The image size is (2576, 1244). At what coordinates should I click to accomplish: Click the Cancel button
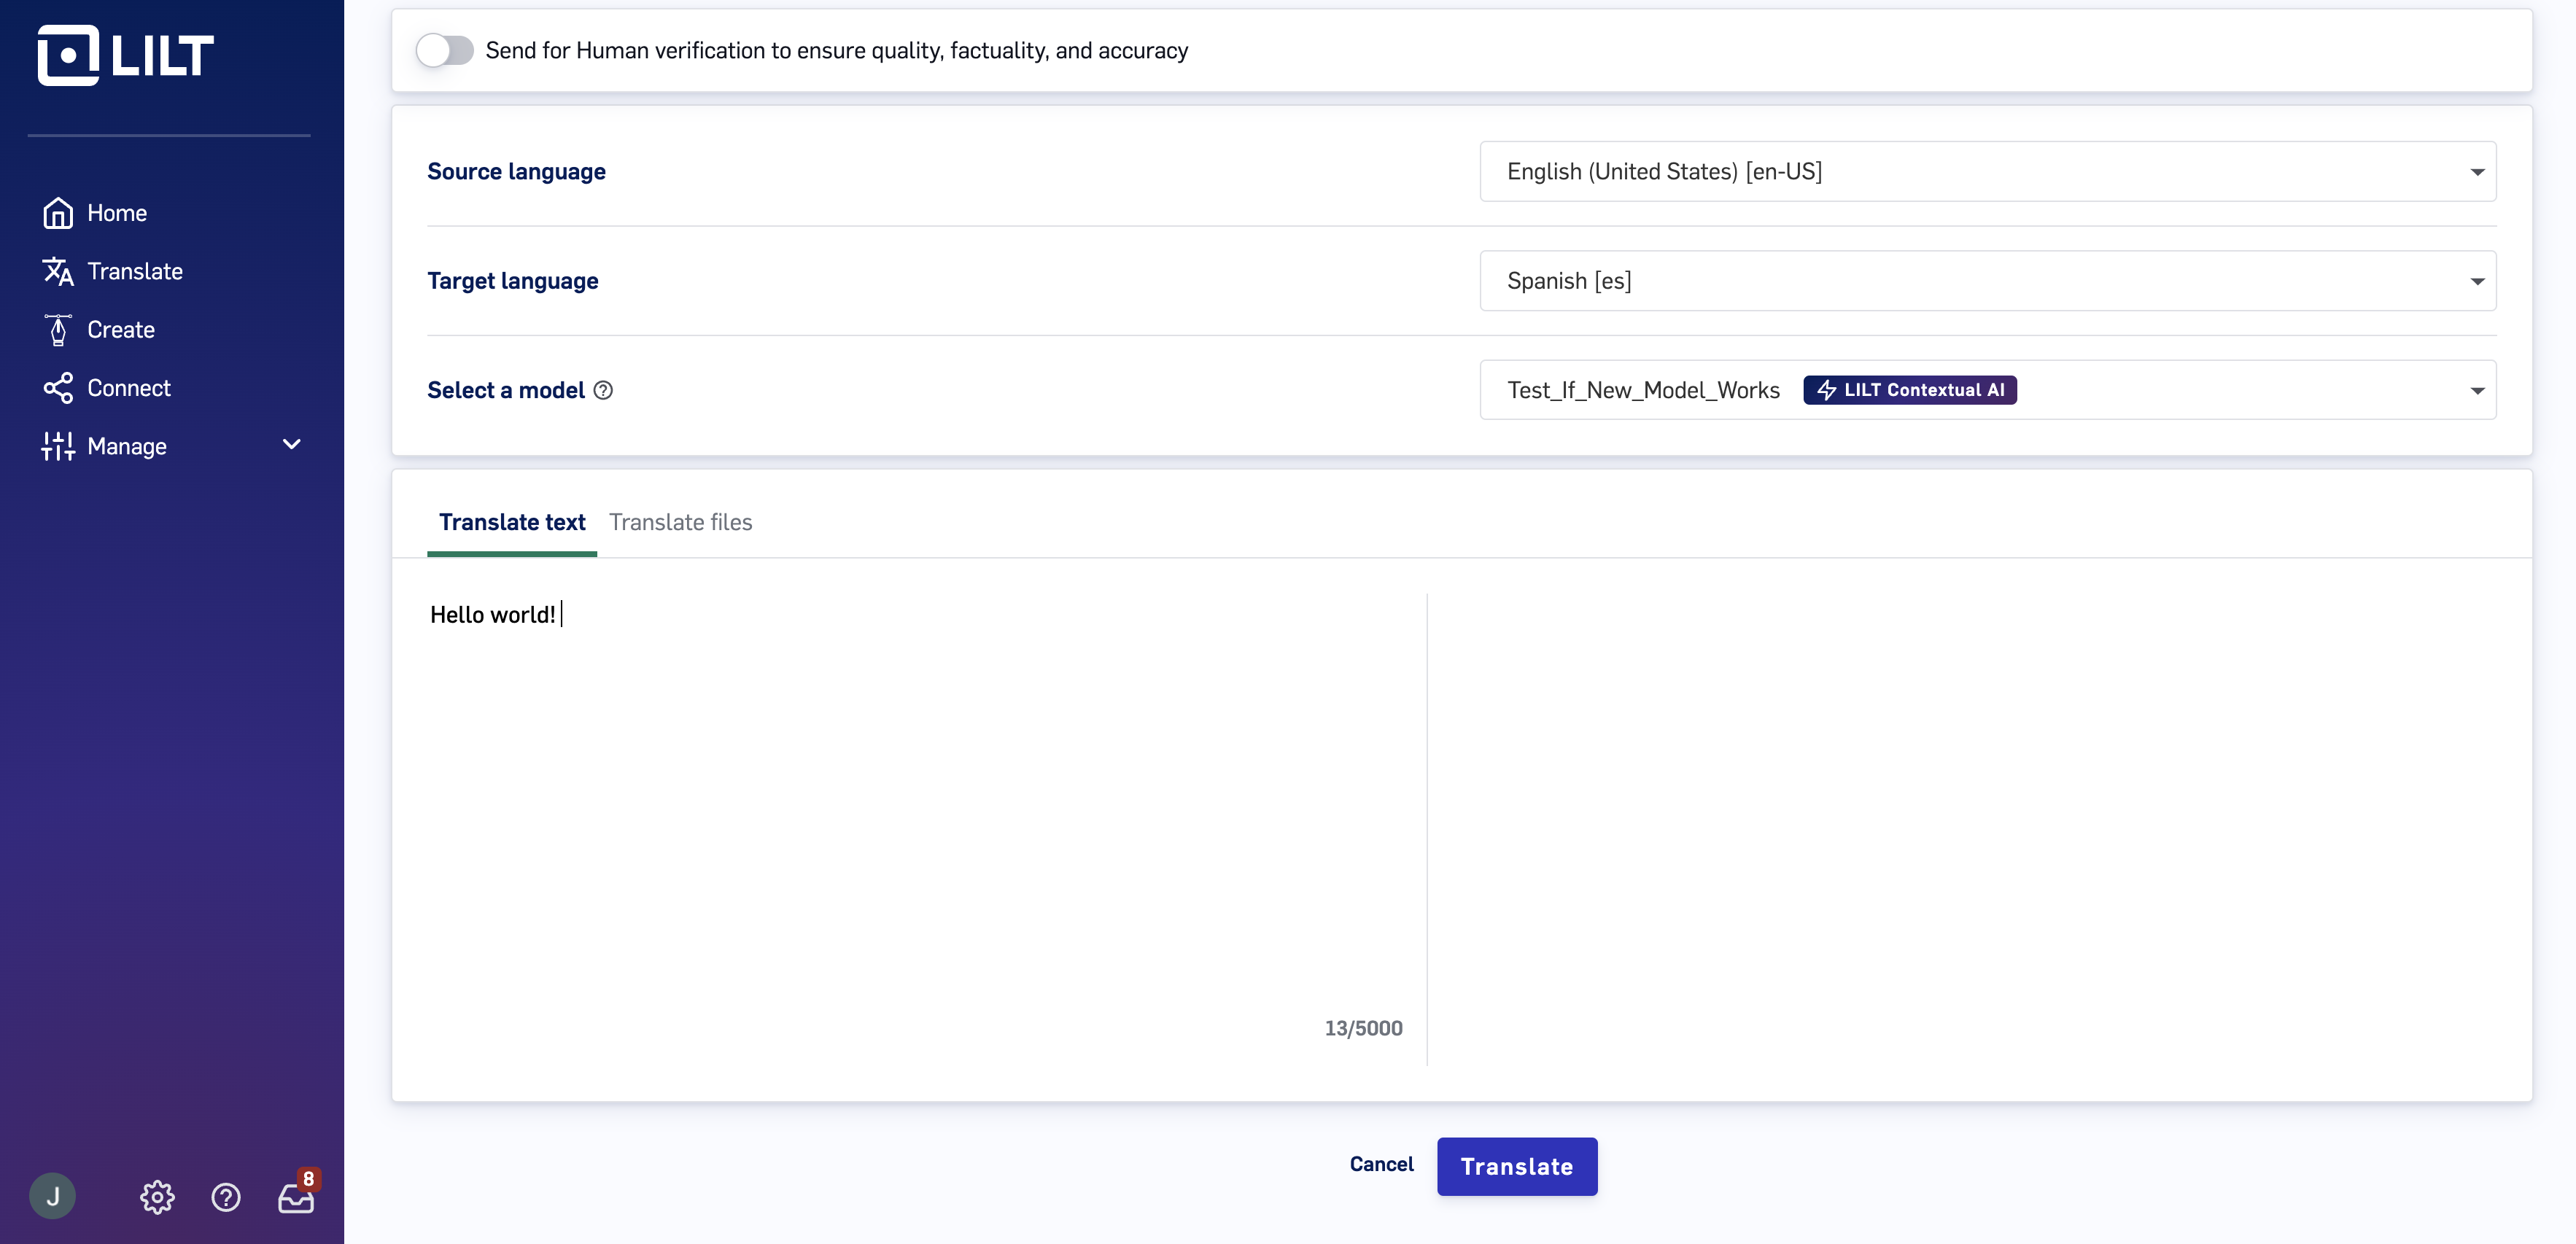pyautogui.click(x=1381, y=1164)
